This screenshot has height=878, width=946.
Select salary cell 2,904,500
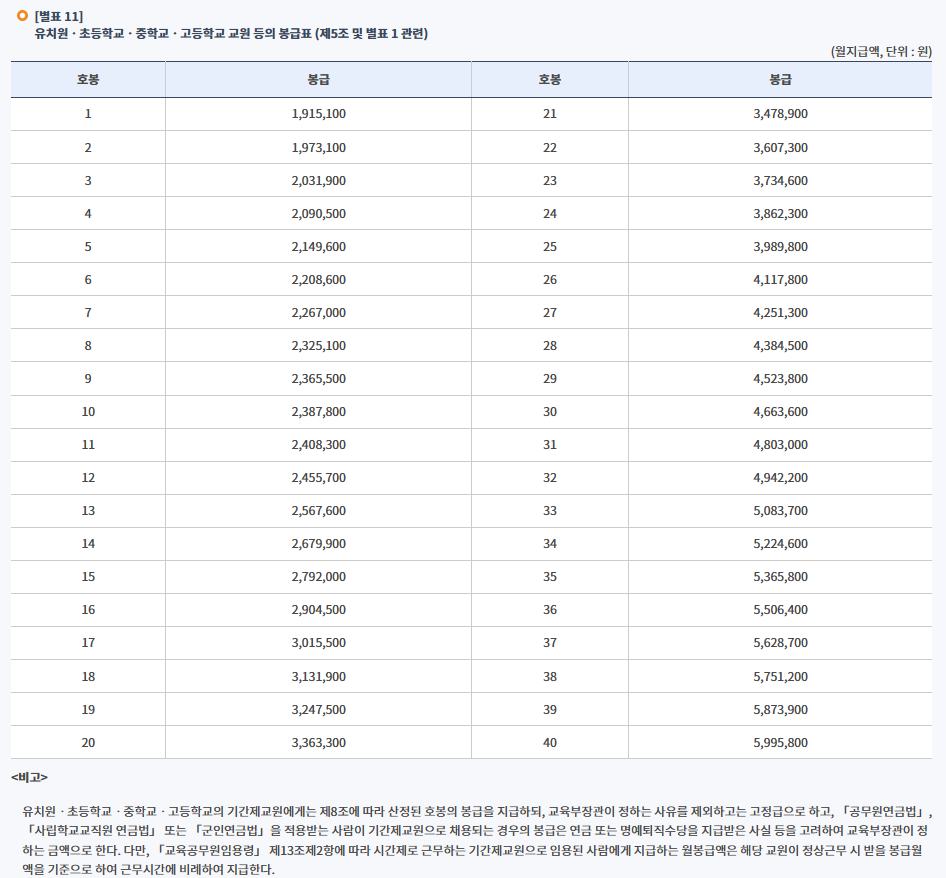point(319,610)
